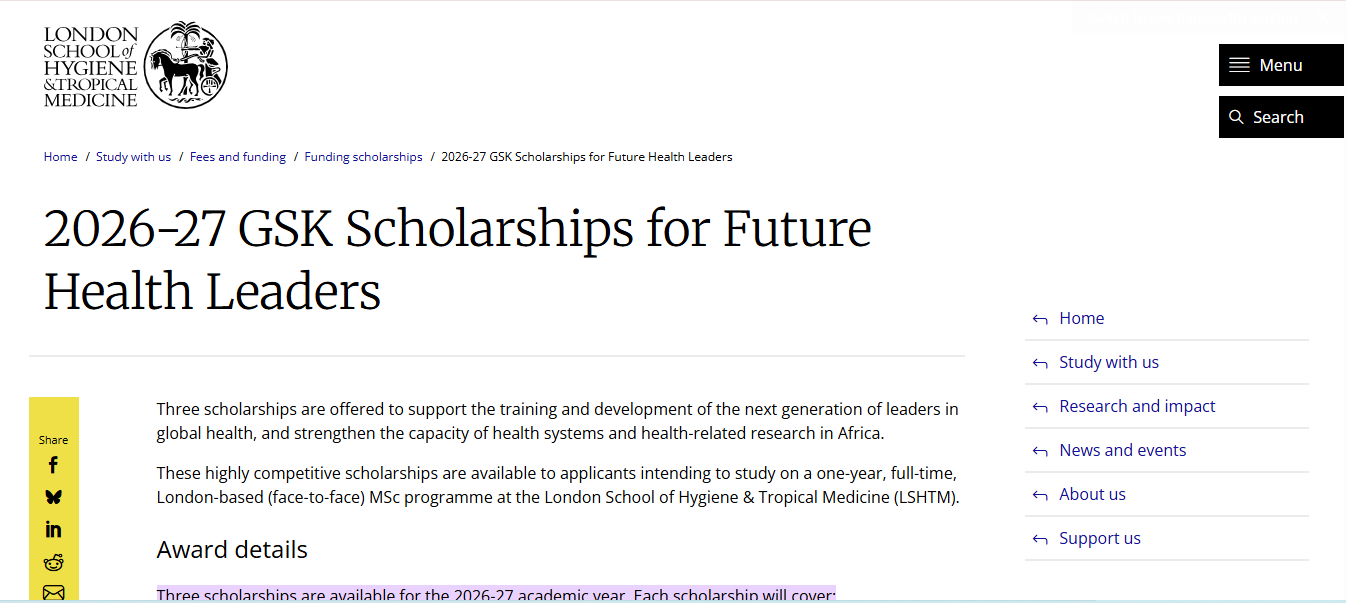
Task: Navigate to Home via breadcrumb
Action: (x=60, y=156)
